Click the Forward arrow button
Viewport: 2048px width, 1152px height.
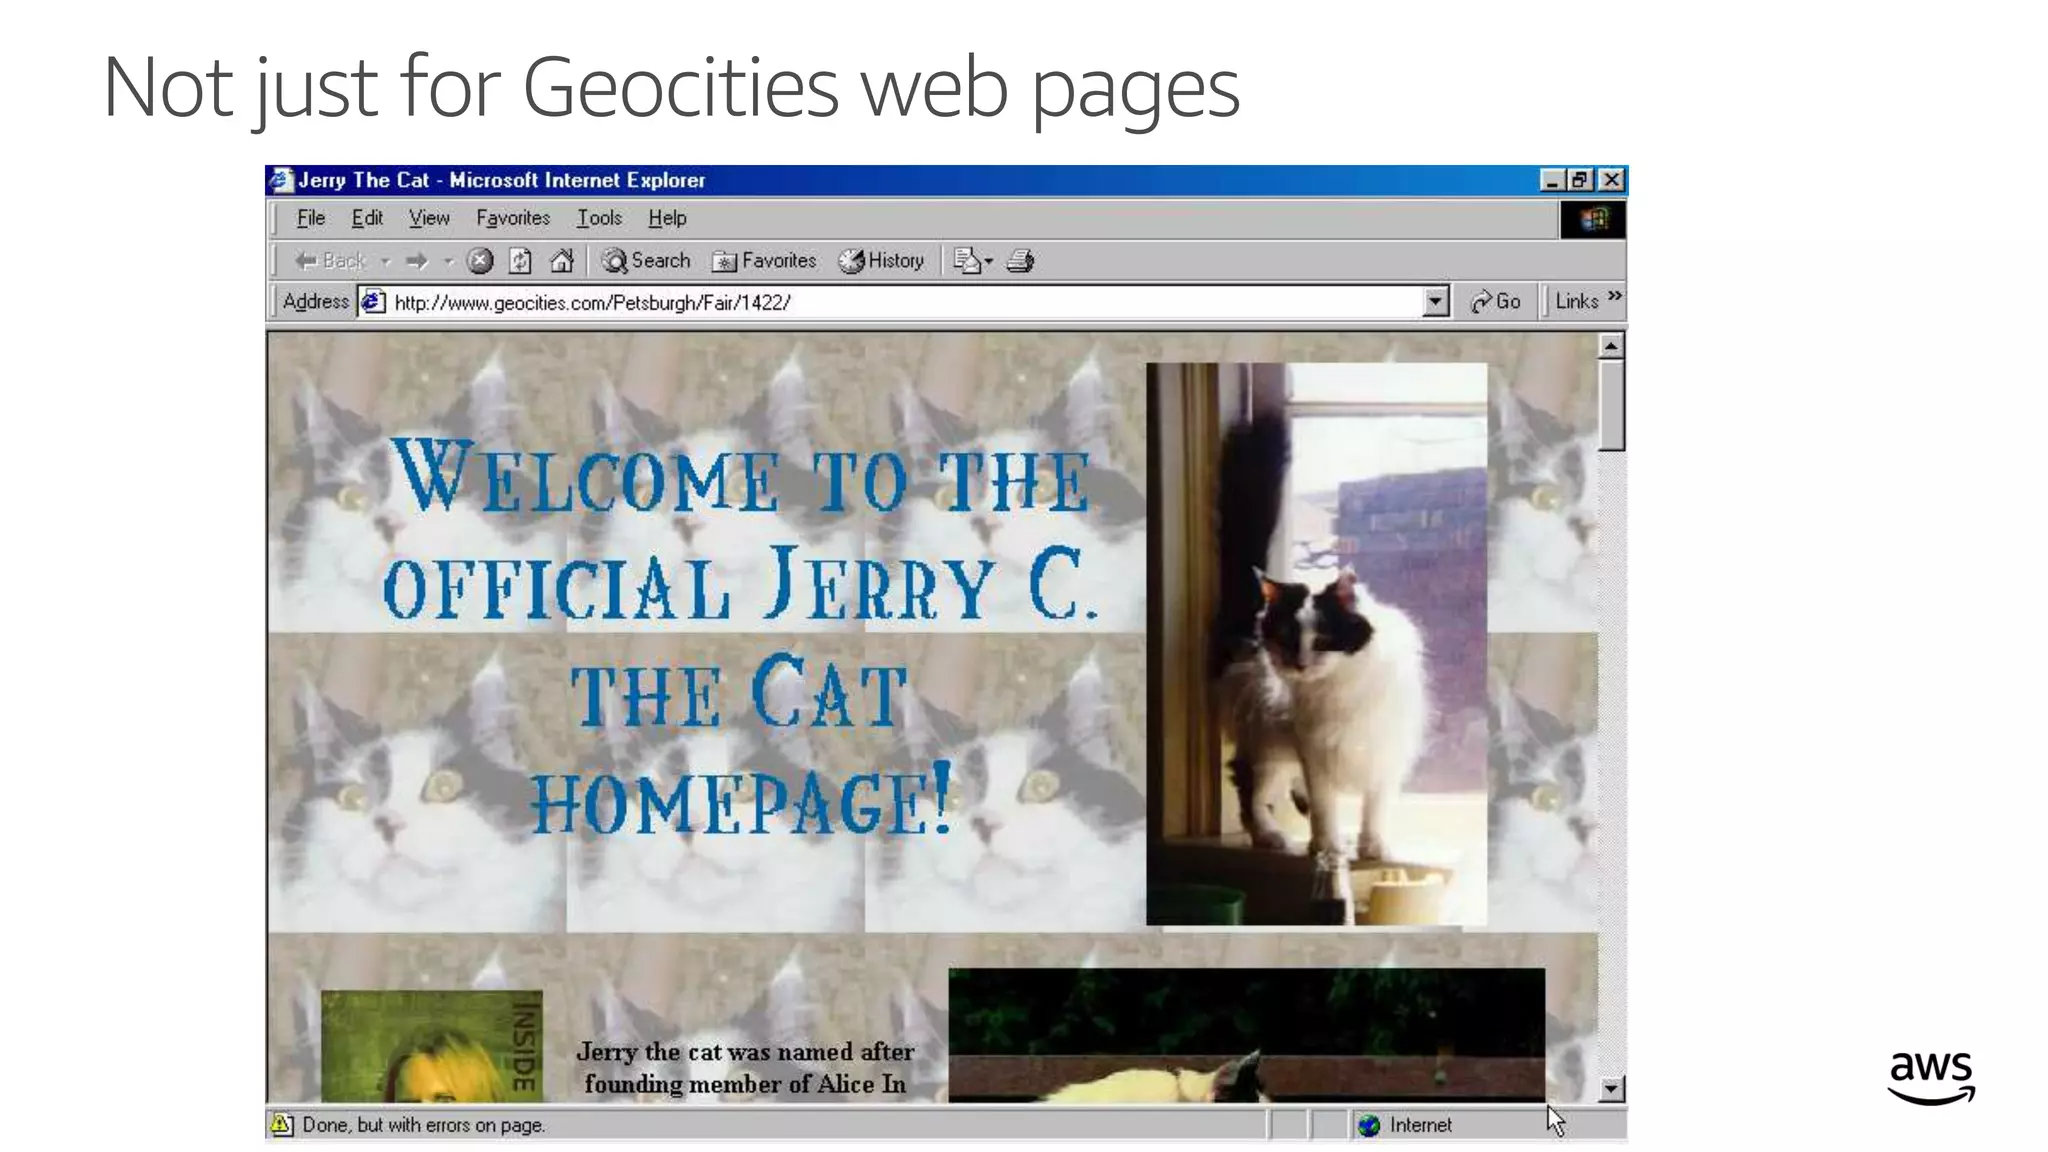pyautogui.click(x=417, y=261)
